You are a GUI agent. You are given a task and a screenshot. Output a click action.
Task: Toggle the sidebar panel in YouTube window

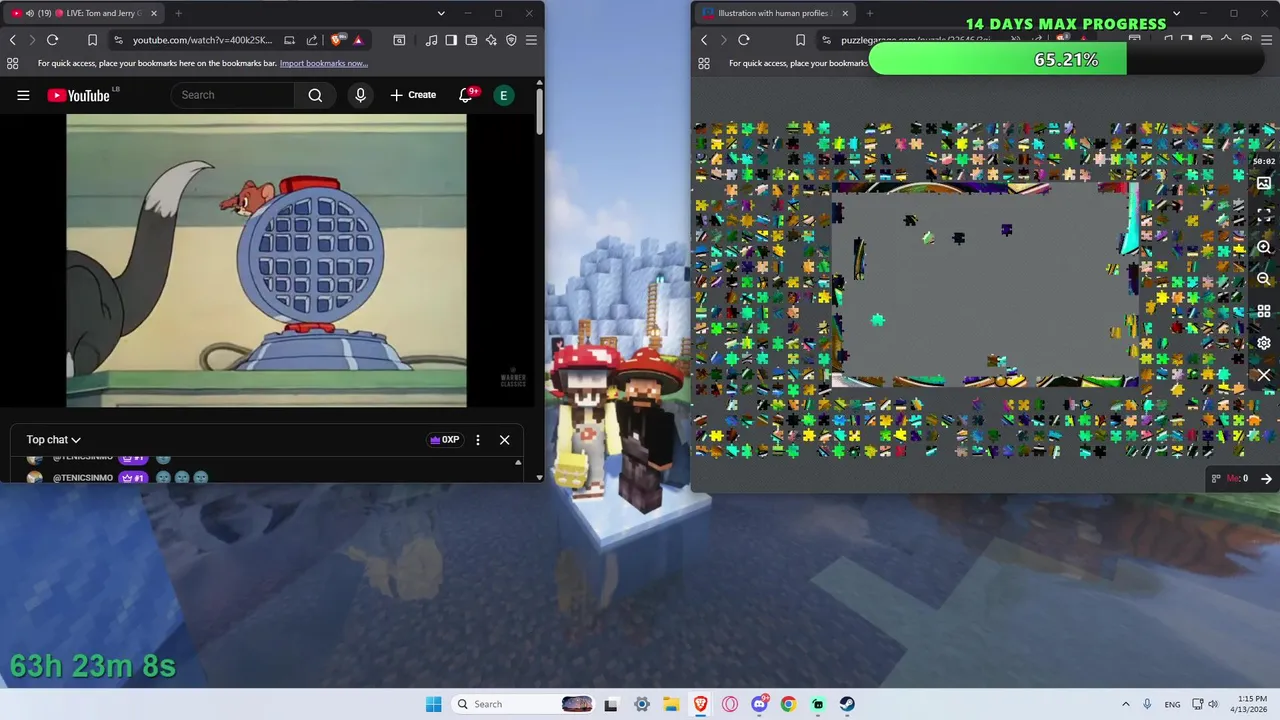(x=451, y=40)
